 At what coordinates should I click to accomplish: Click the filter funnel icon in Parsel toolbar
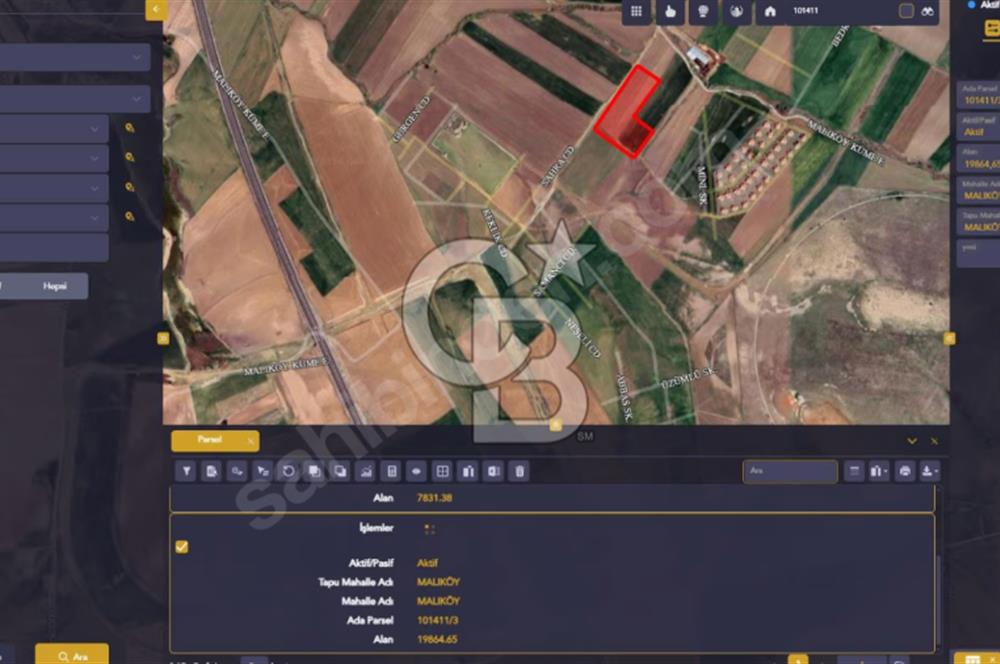point(186,471)
